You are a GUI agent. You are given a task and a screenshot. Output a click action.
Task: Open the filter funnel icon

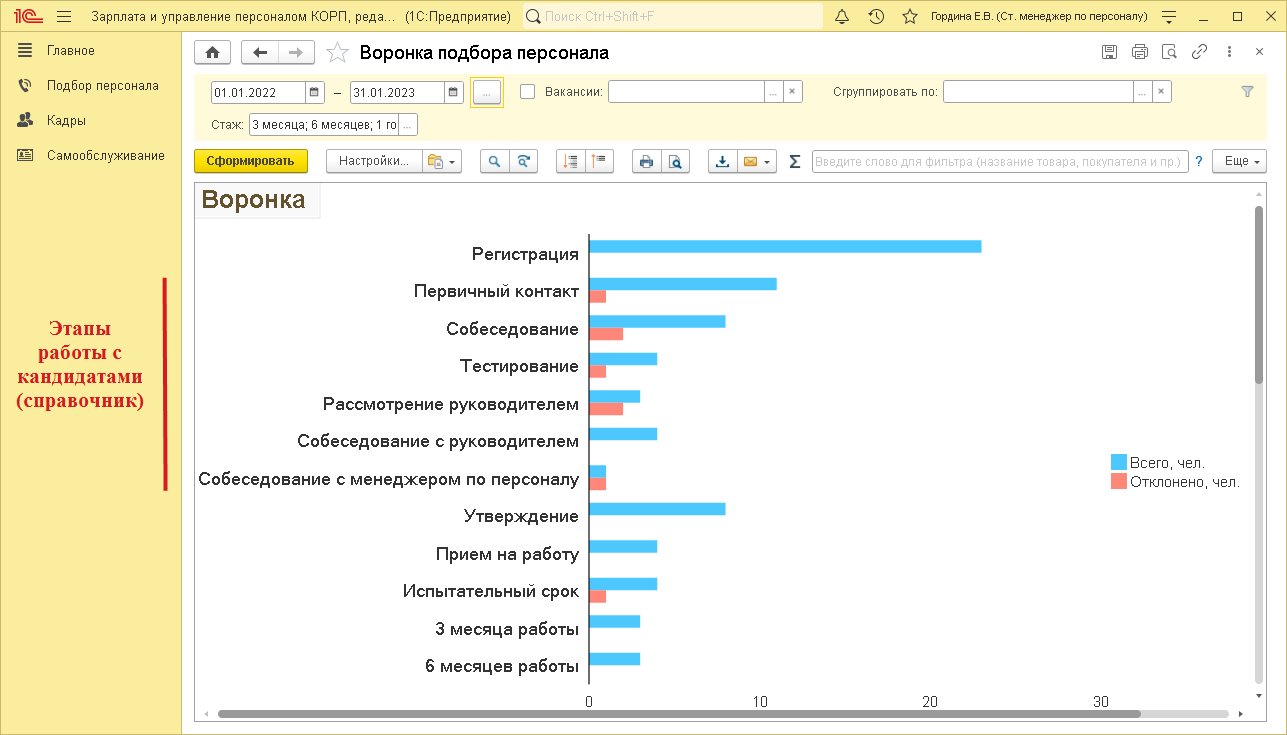point(1247,91)
